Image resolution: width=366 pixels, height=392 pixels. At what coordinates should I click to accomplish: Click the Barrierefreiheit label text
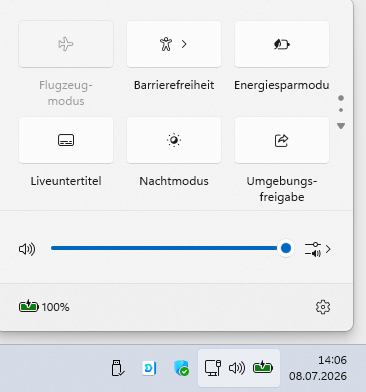coord(174,85)
